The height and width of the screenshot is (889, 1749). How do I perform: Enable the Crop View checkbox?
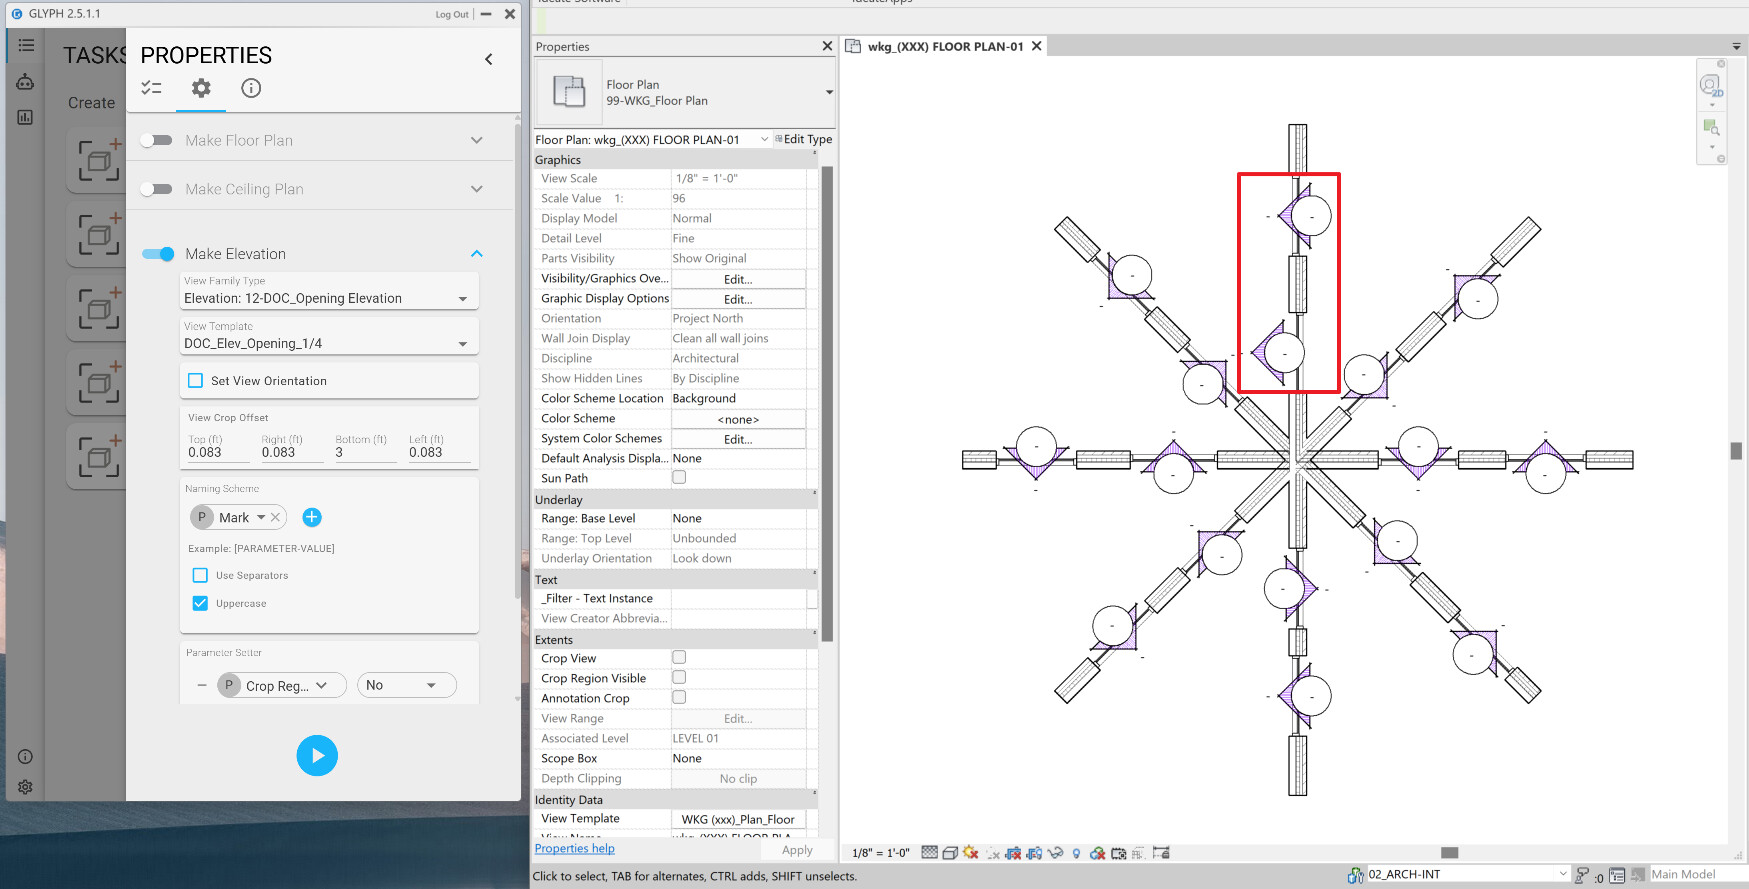point(679,657)
